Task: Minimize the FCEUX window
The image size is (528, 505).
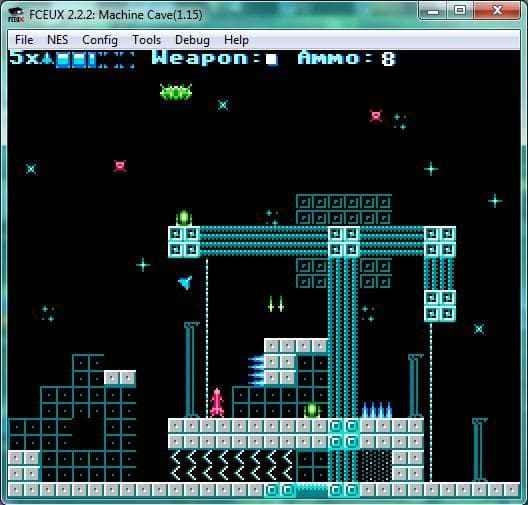Action: [433, 11]
